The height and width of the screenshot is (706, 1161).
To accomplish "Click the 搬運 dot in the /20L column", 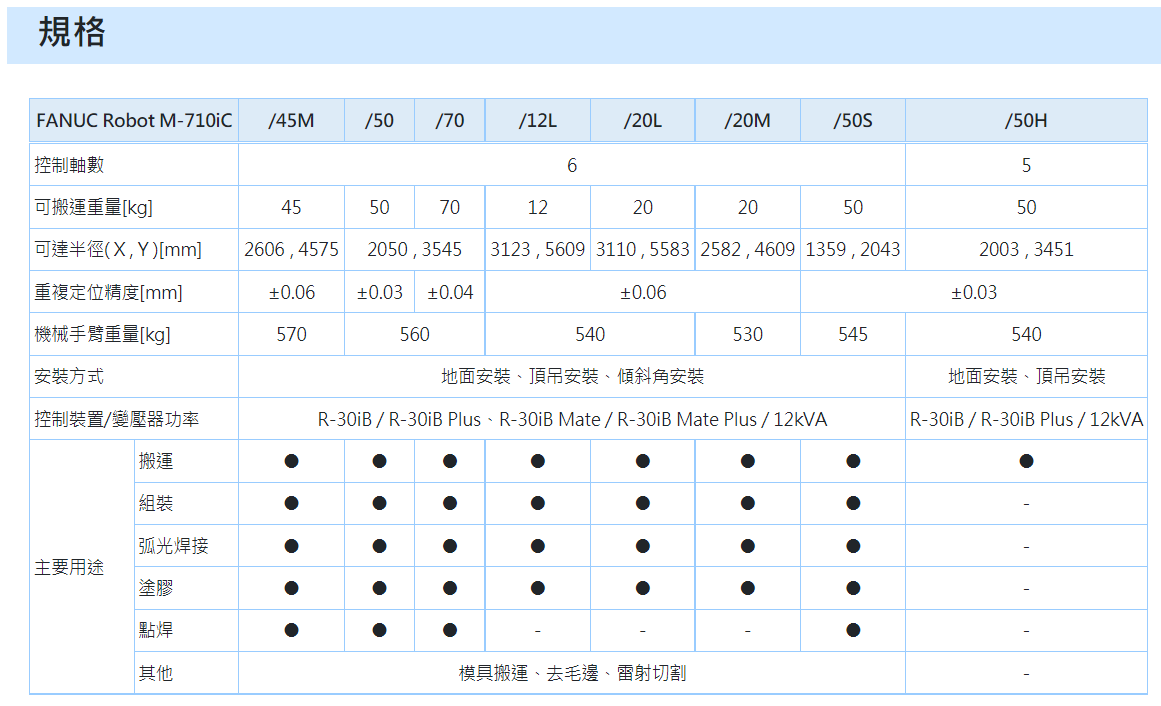I will pyautogui.click(x=642, y=461).
